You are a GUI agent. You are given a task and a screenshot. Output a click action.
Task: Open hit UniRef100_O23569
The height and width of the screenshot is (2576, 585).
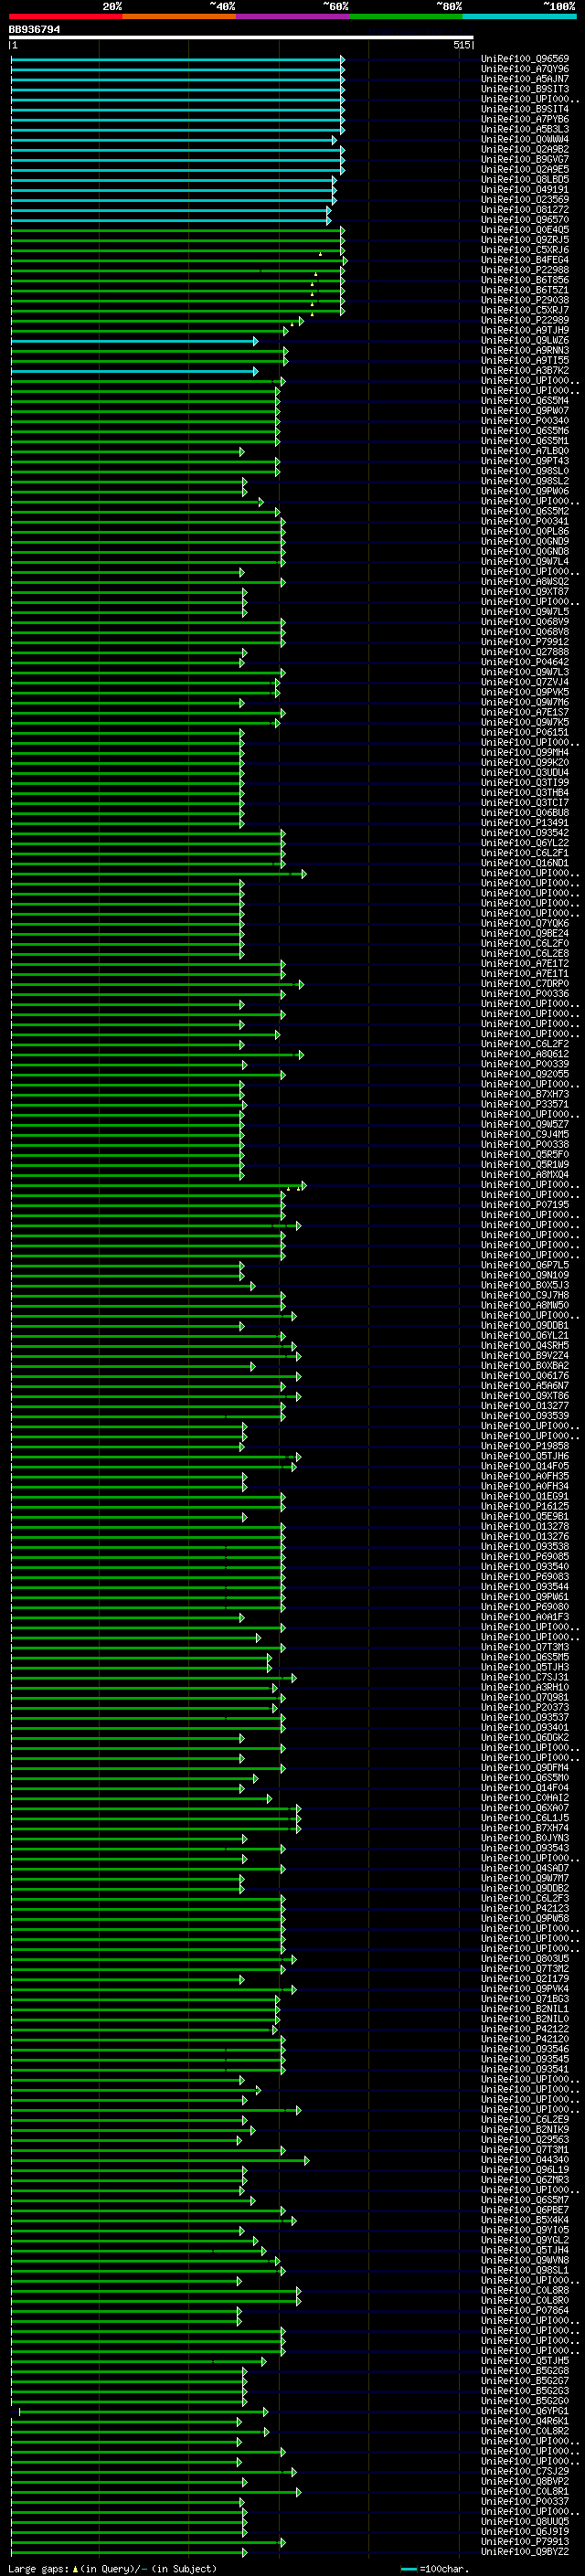(x=525, y=199)
